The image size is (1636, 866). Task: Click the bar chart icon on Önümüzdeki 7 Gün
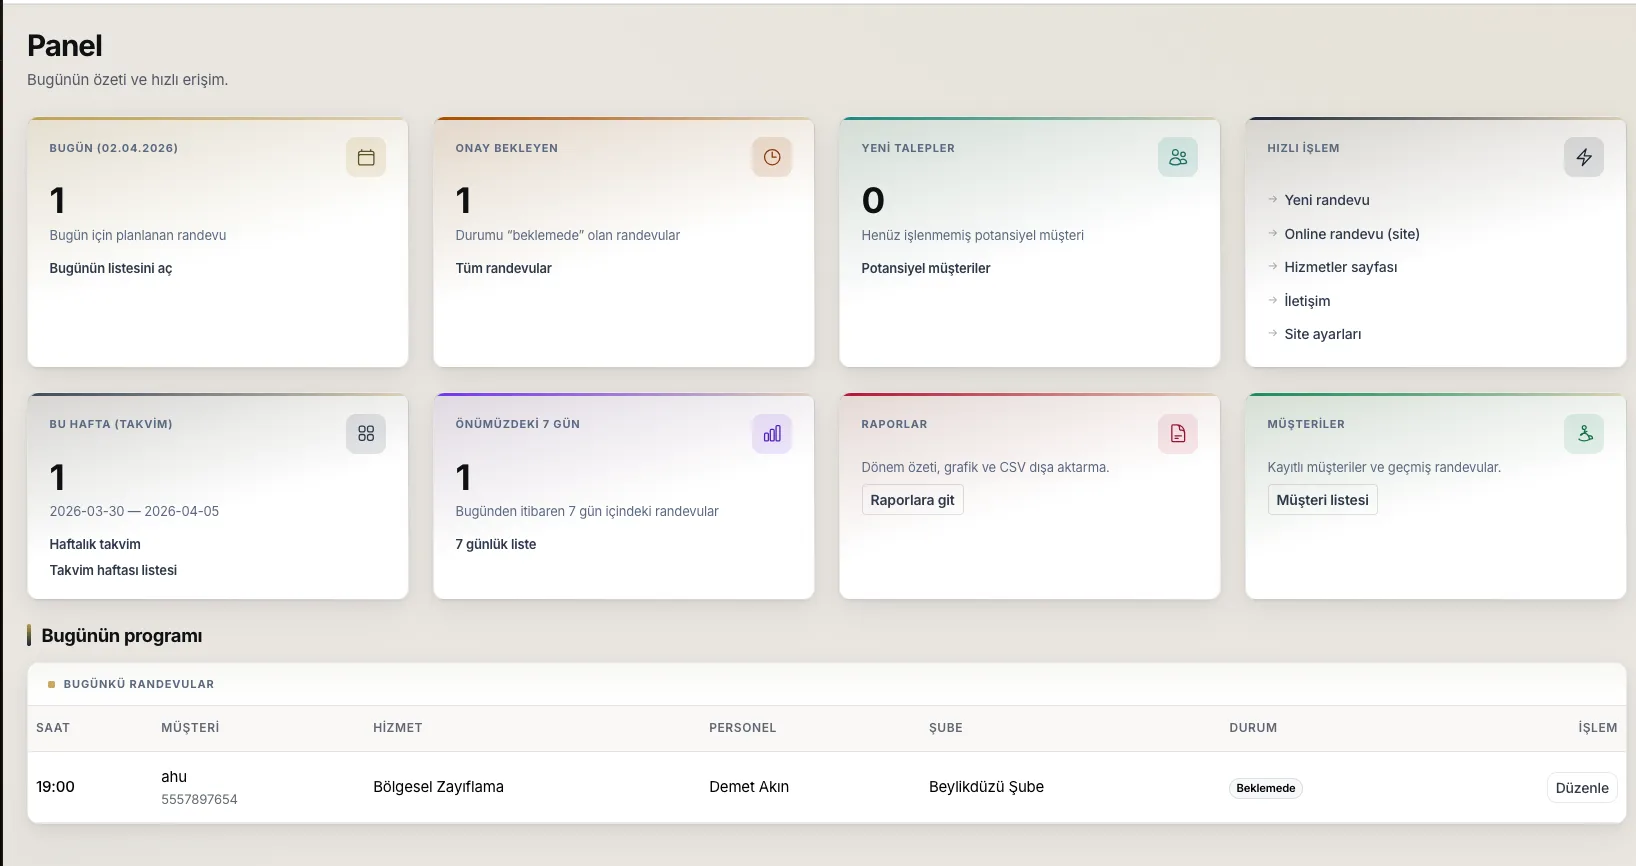(x=772, y=434)
